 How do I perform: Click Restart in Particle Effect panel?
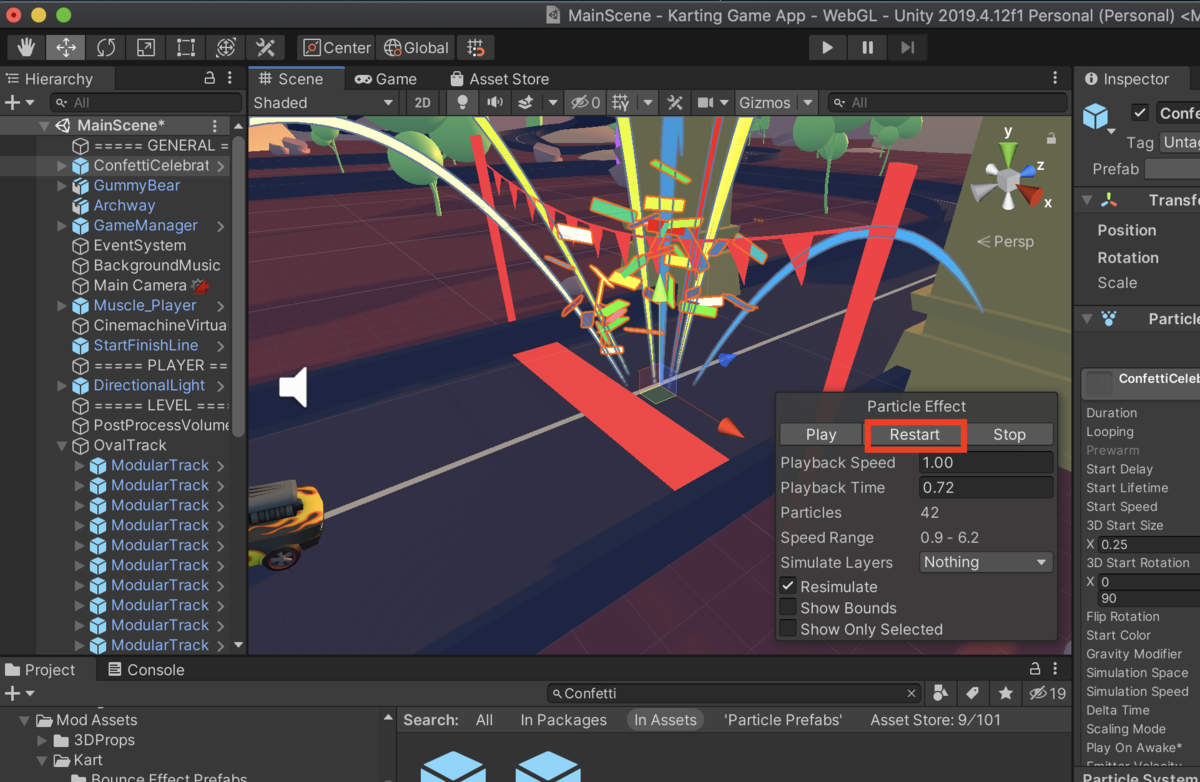(x=915, y=434)
